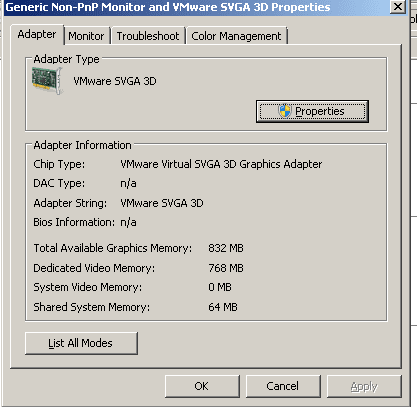Click the 'Dedicated Video Memory:' label
Image resolution: width=417 pixels, height=407 pixels.
94,268
